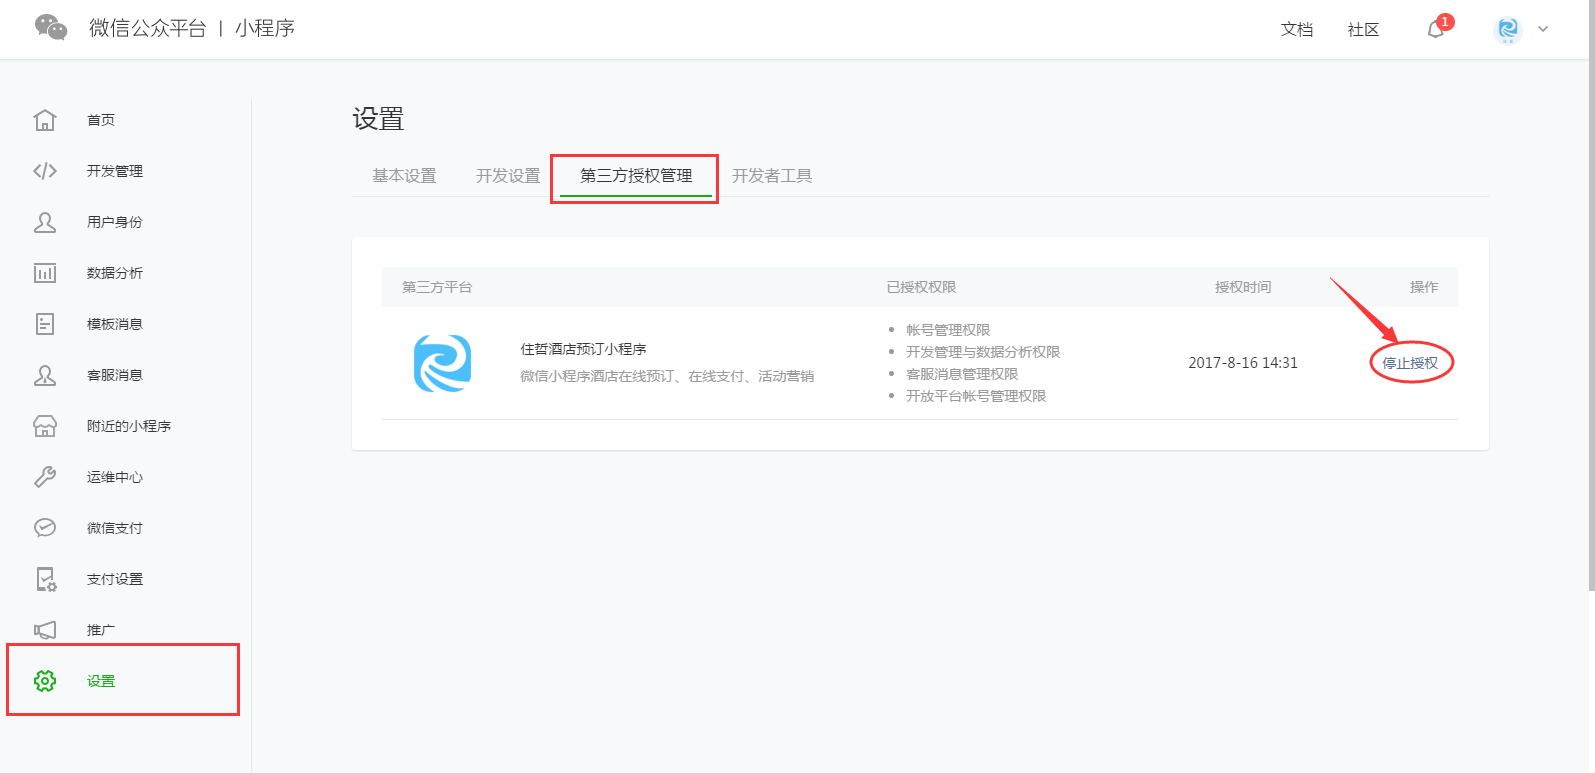Image resolution: width=1595 pixels, height=773 pixels.
Task: Open the notification bell icon
Action: [1435, 29]
